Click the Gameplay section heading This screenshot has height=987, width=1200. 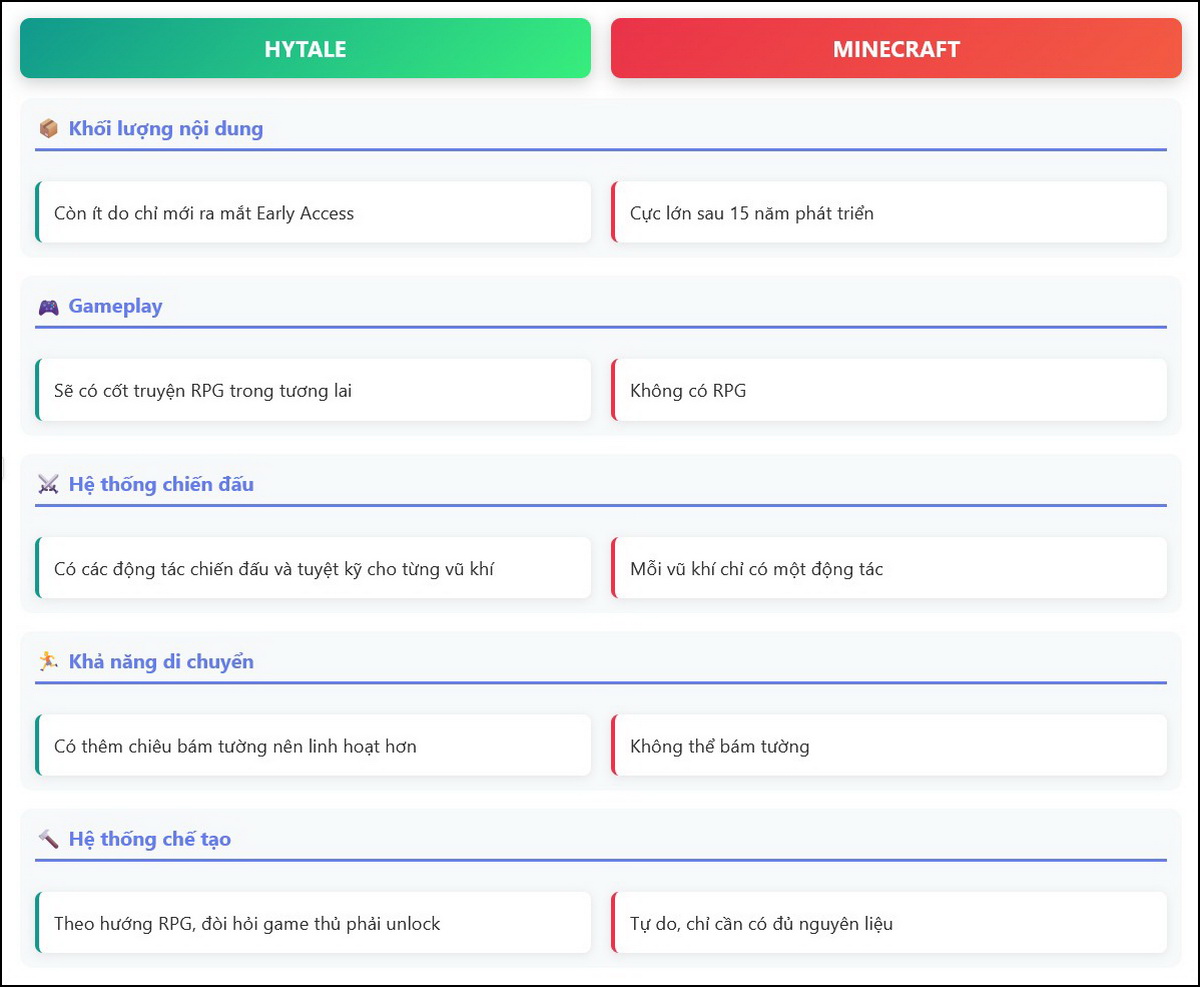tap(115, 307)
